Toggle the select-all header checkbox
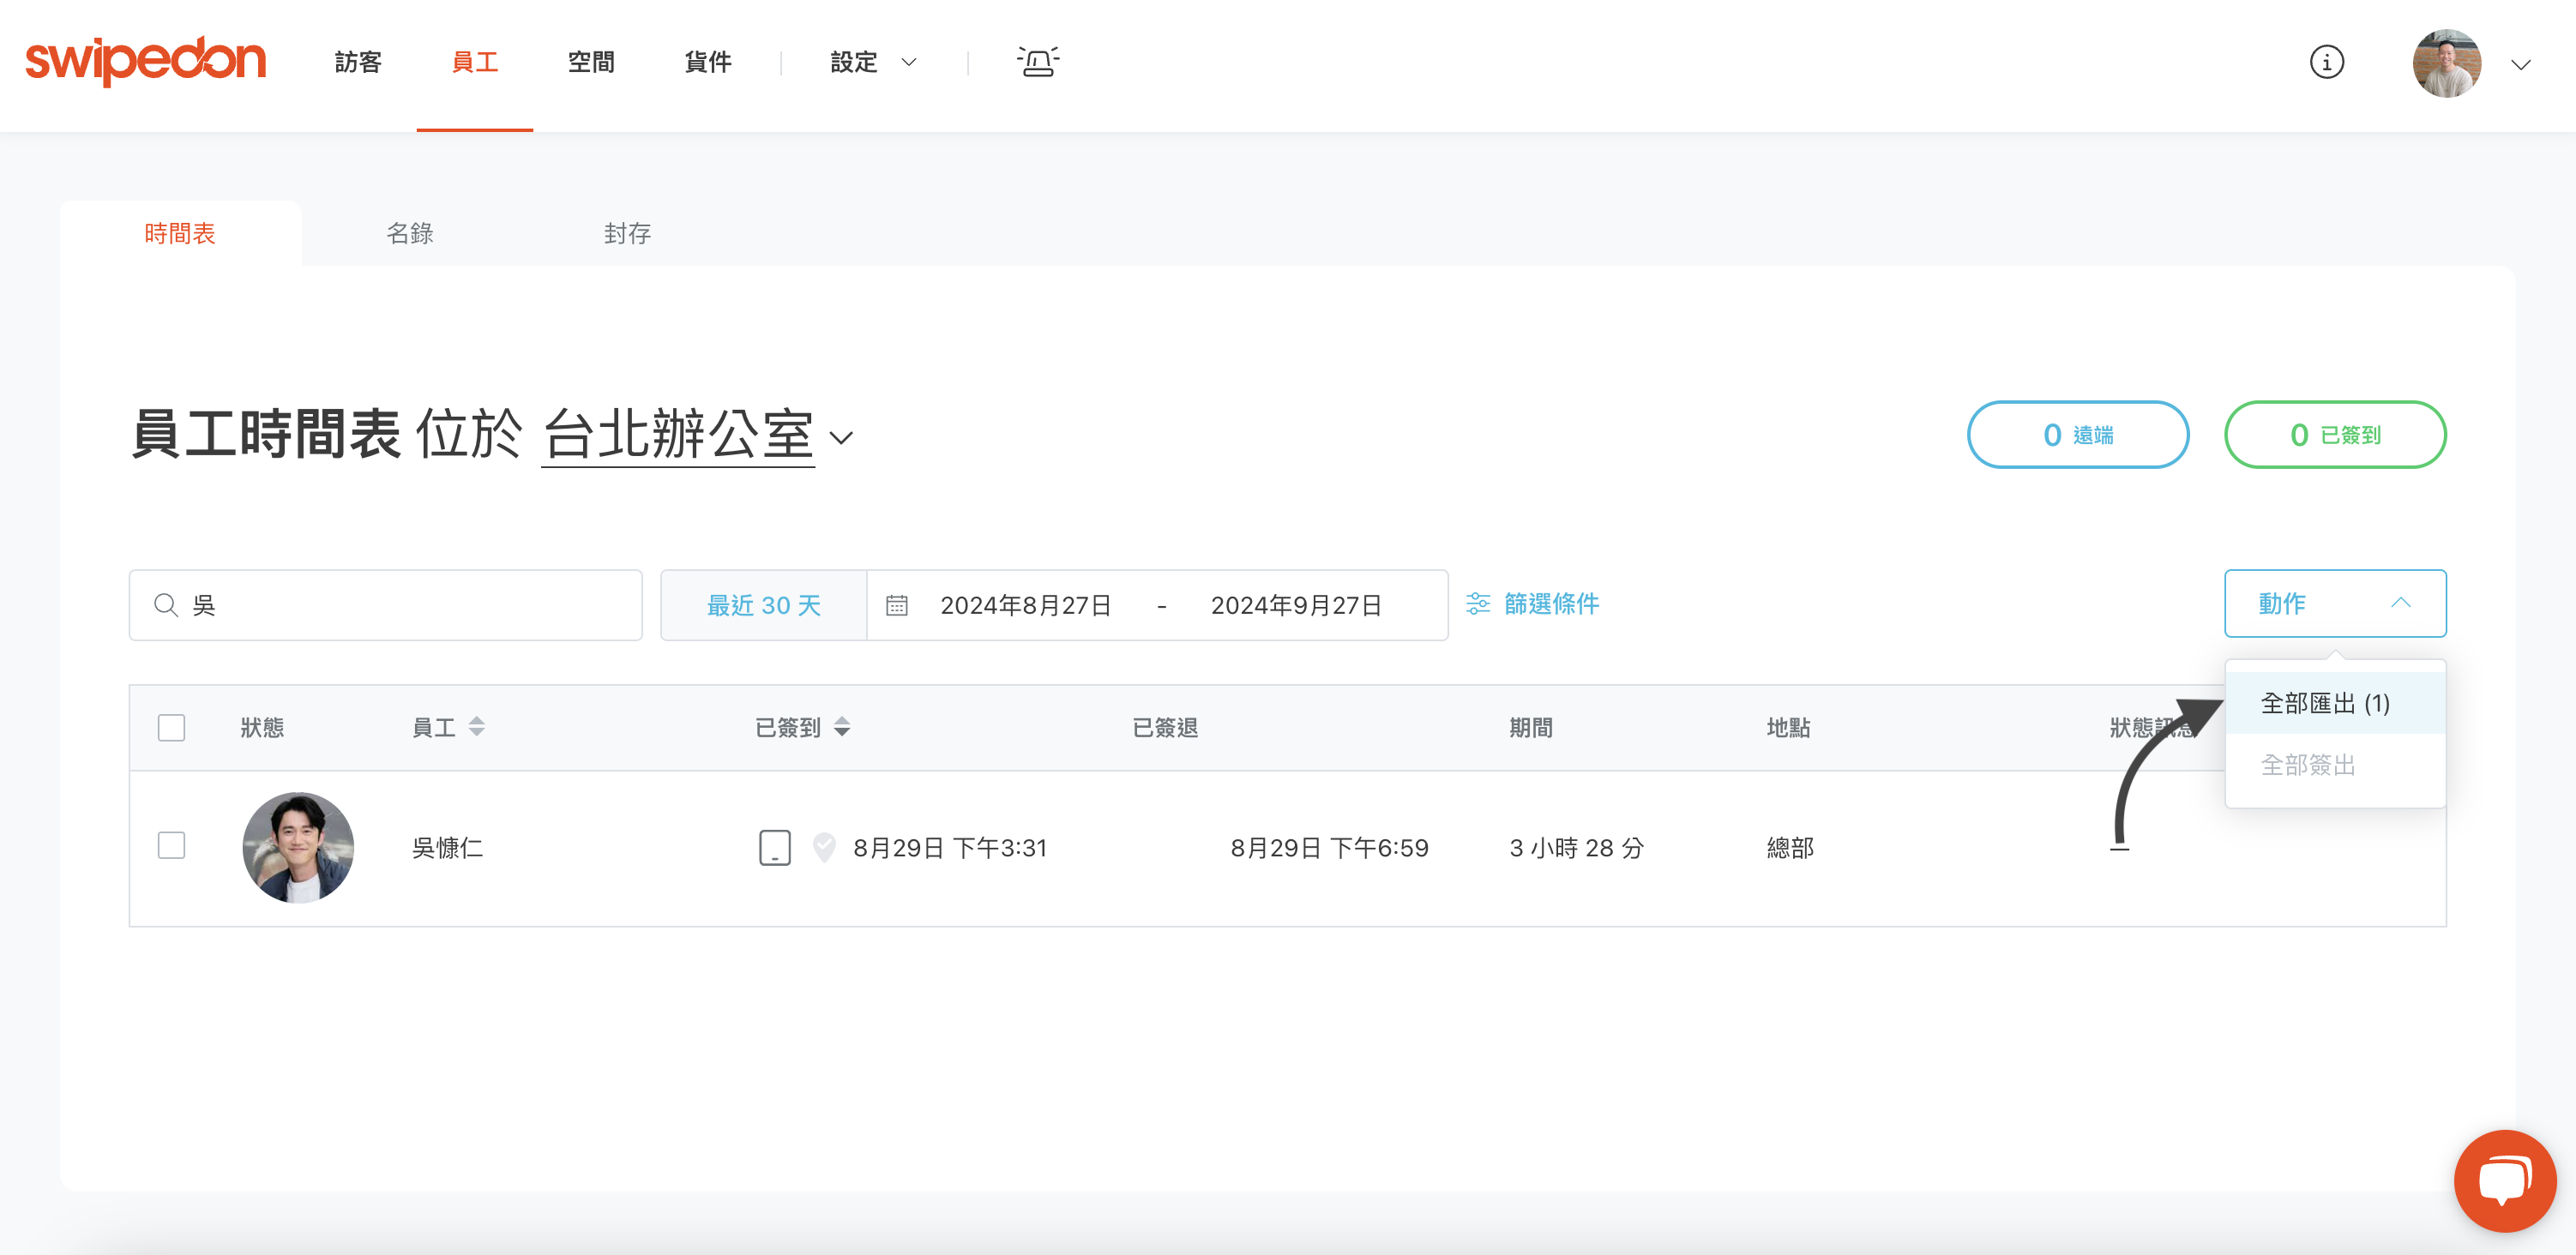Viewport: 2576px width, 1255px height. pyautogui.click(x=171, y=727)
